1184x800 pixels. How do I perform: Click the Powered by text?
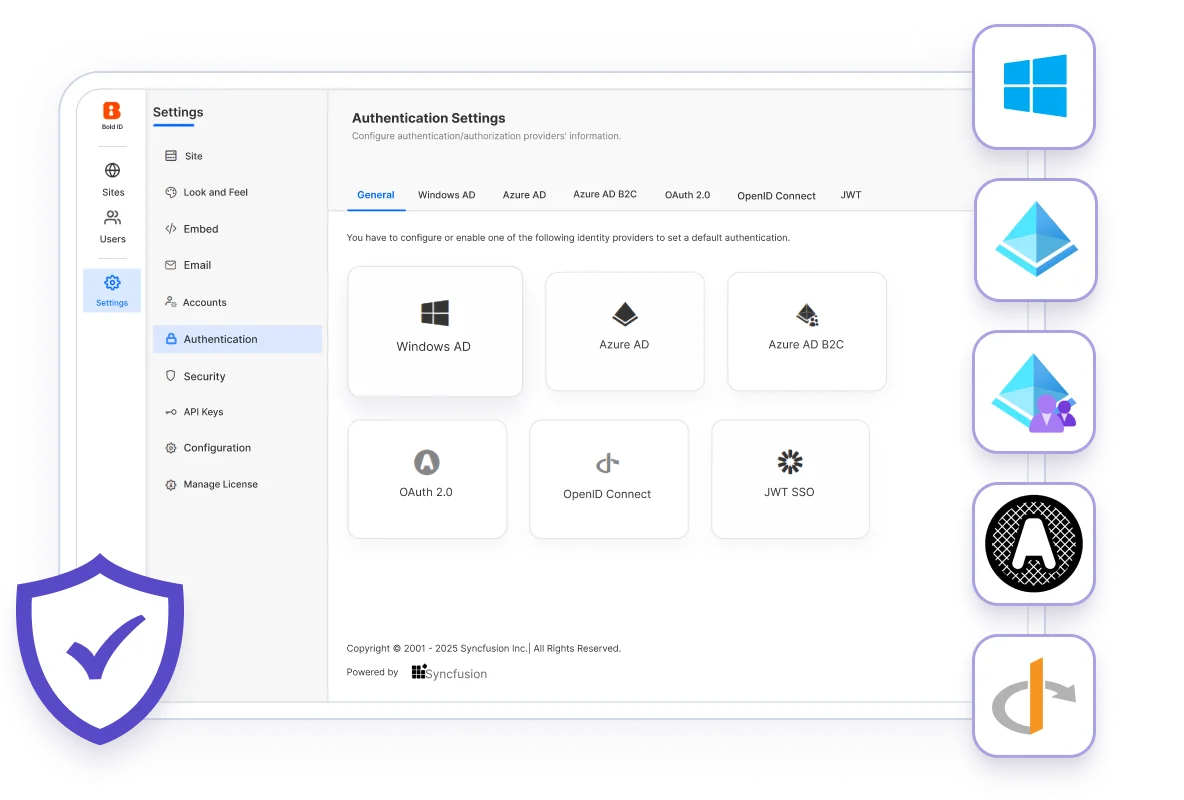372,672
